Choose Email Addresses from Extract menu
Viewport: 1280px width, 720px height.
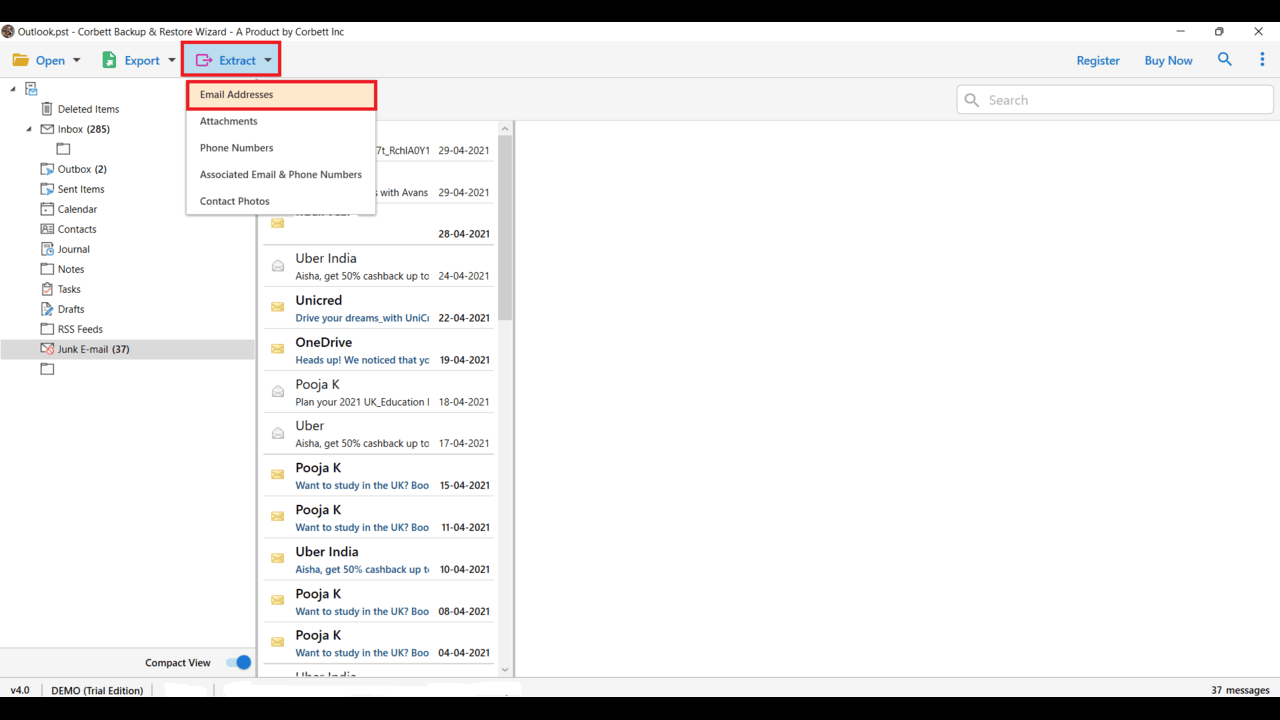click(x=281, y=95)
